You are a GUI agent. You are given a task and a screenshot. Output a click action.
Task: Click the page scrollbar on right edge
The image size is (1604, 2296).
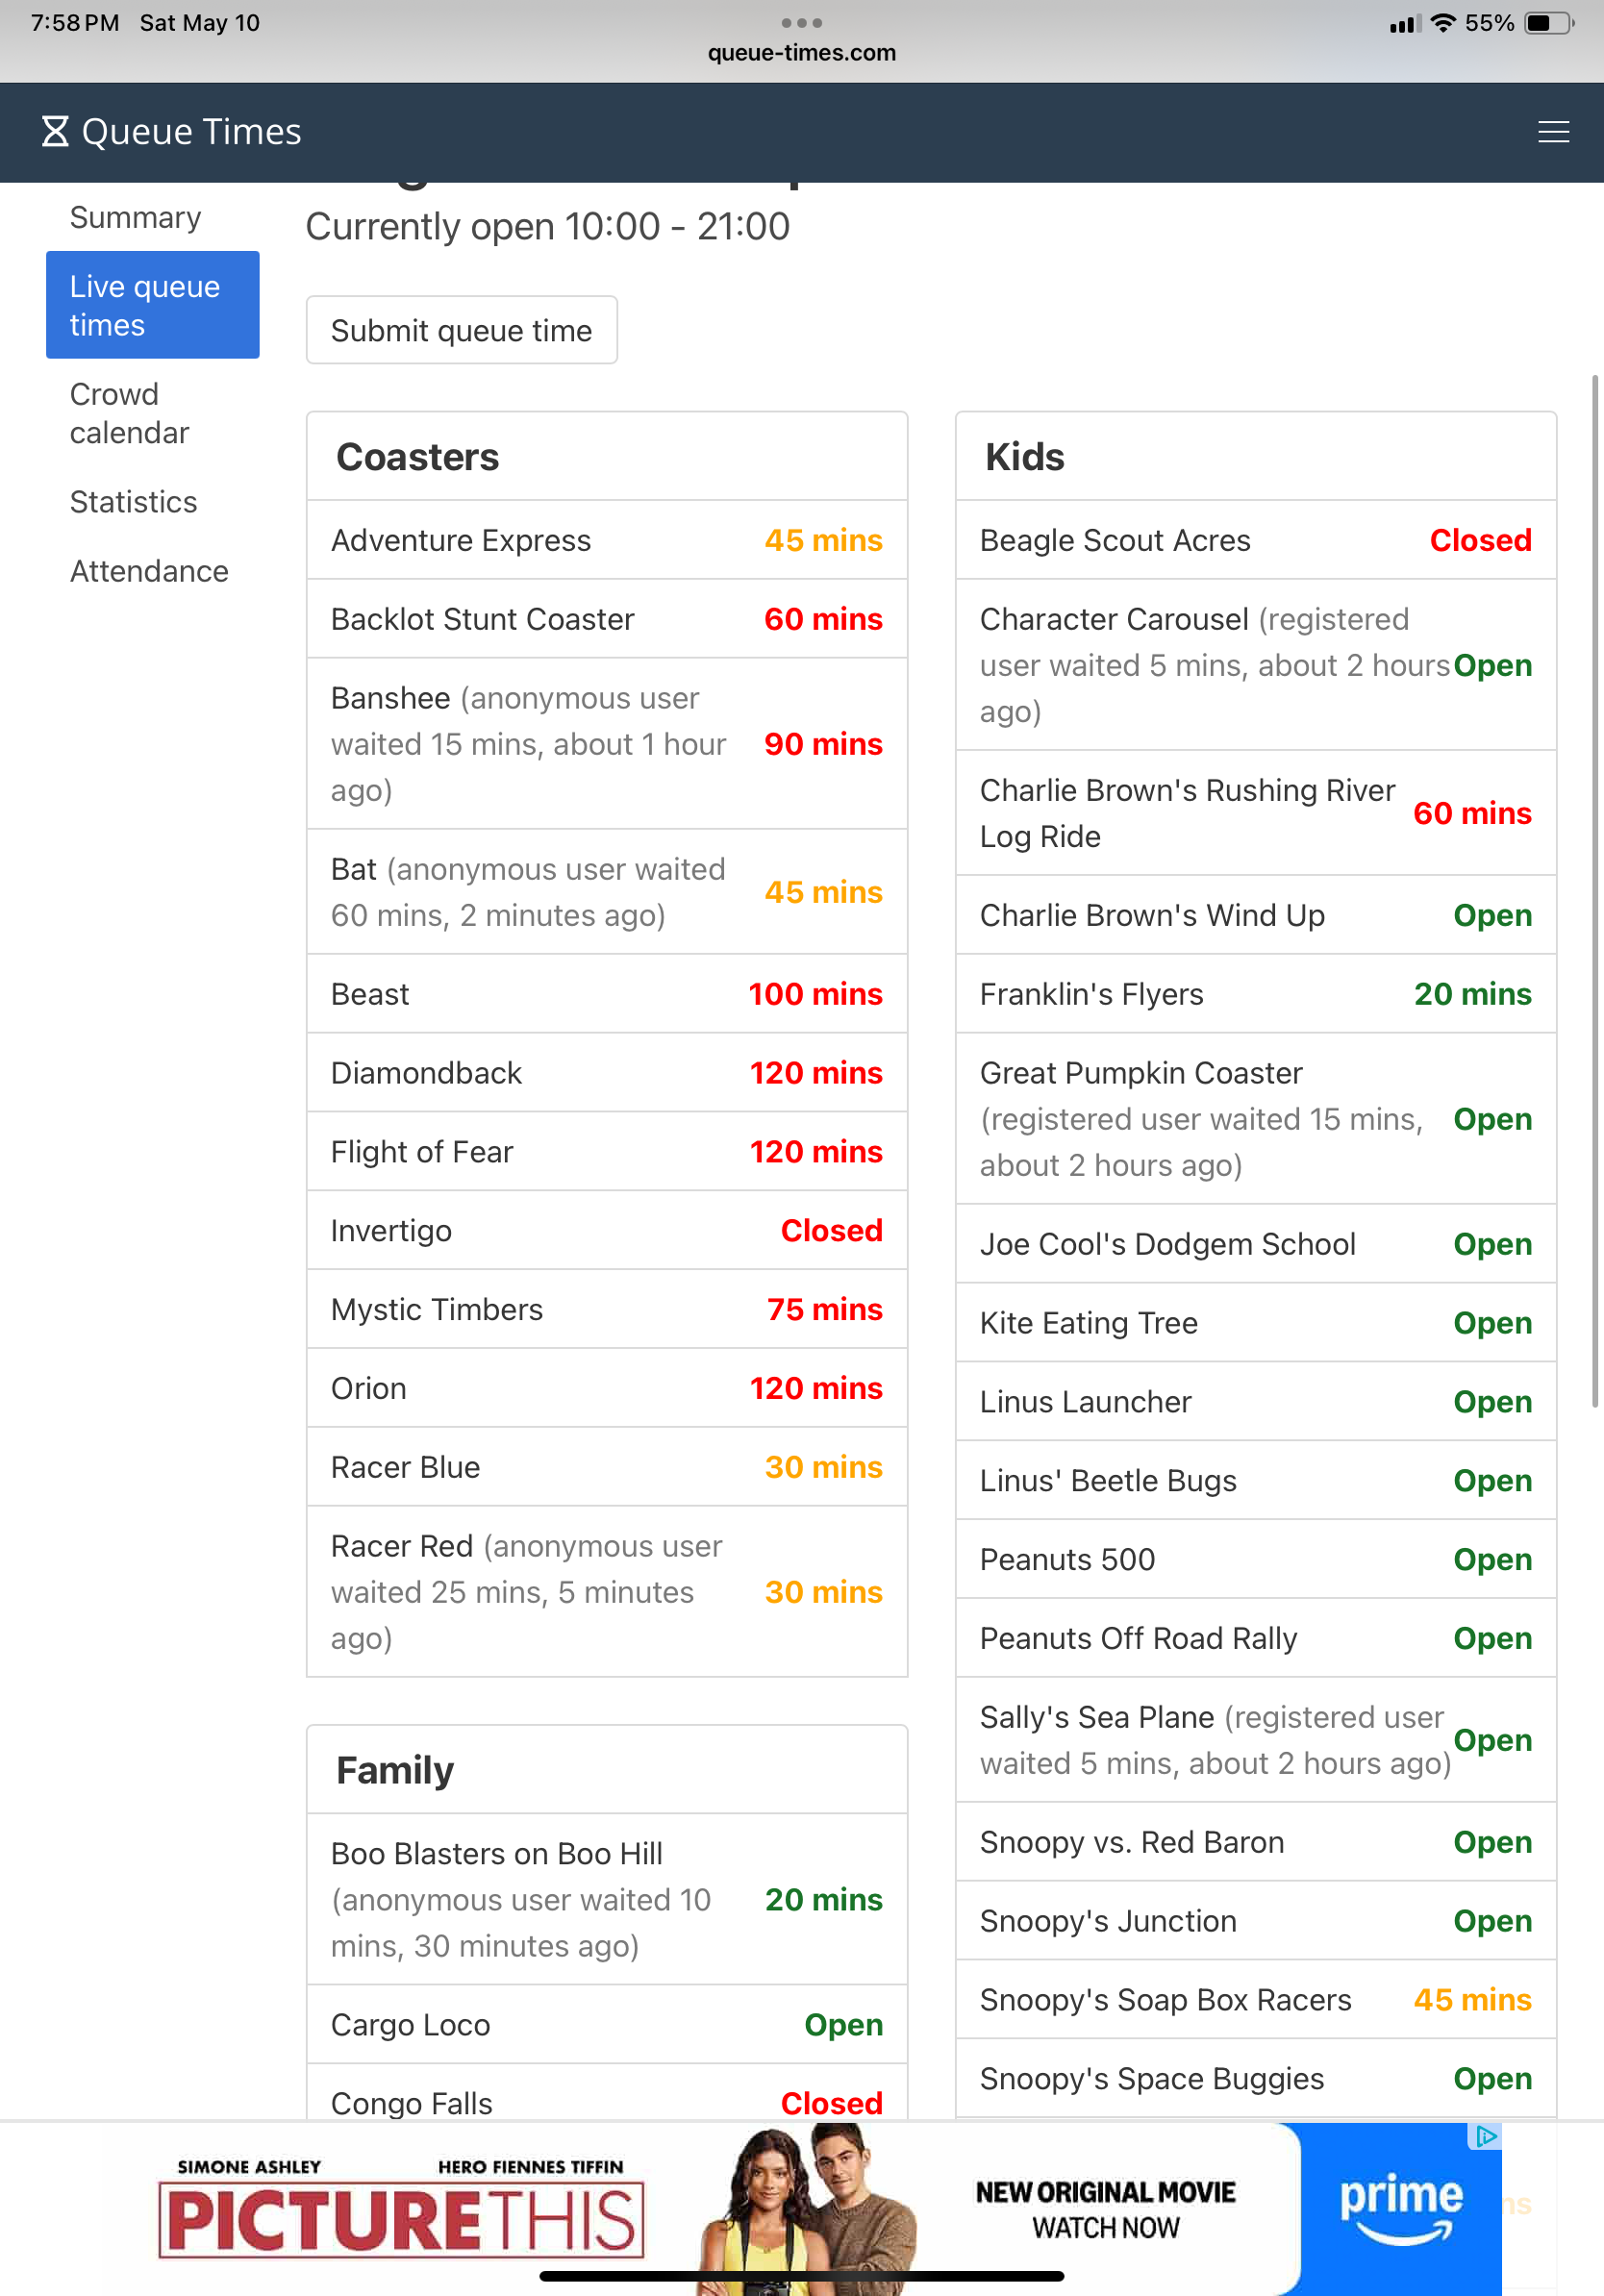coord(1595,890)
